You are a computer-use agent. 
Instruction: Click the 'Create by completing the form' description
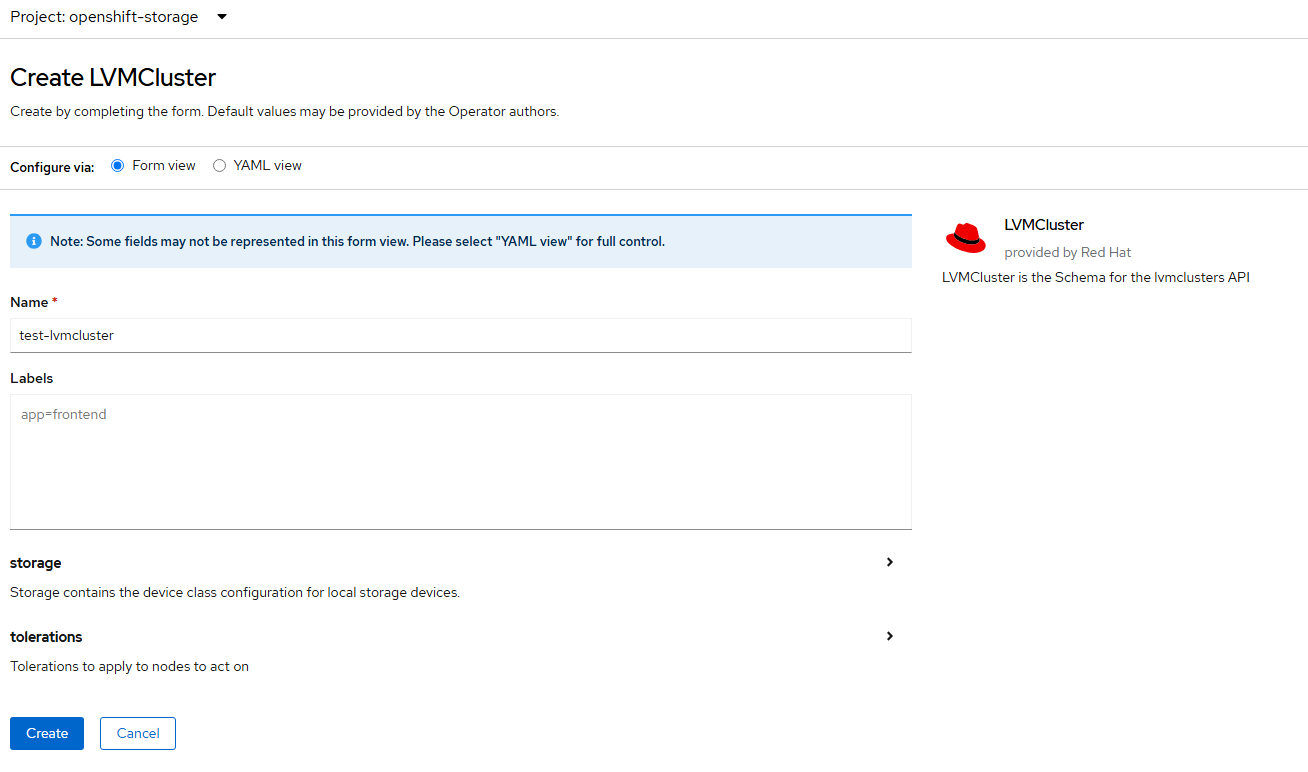pyautogui.click(x=285, y=111)
